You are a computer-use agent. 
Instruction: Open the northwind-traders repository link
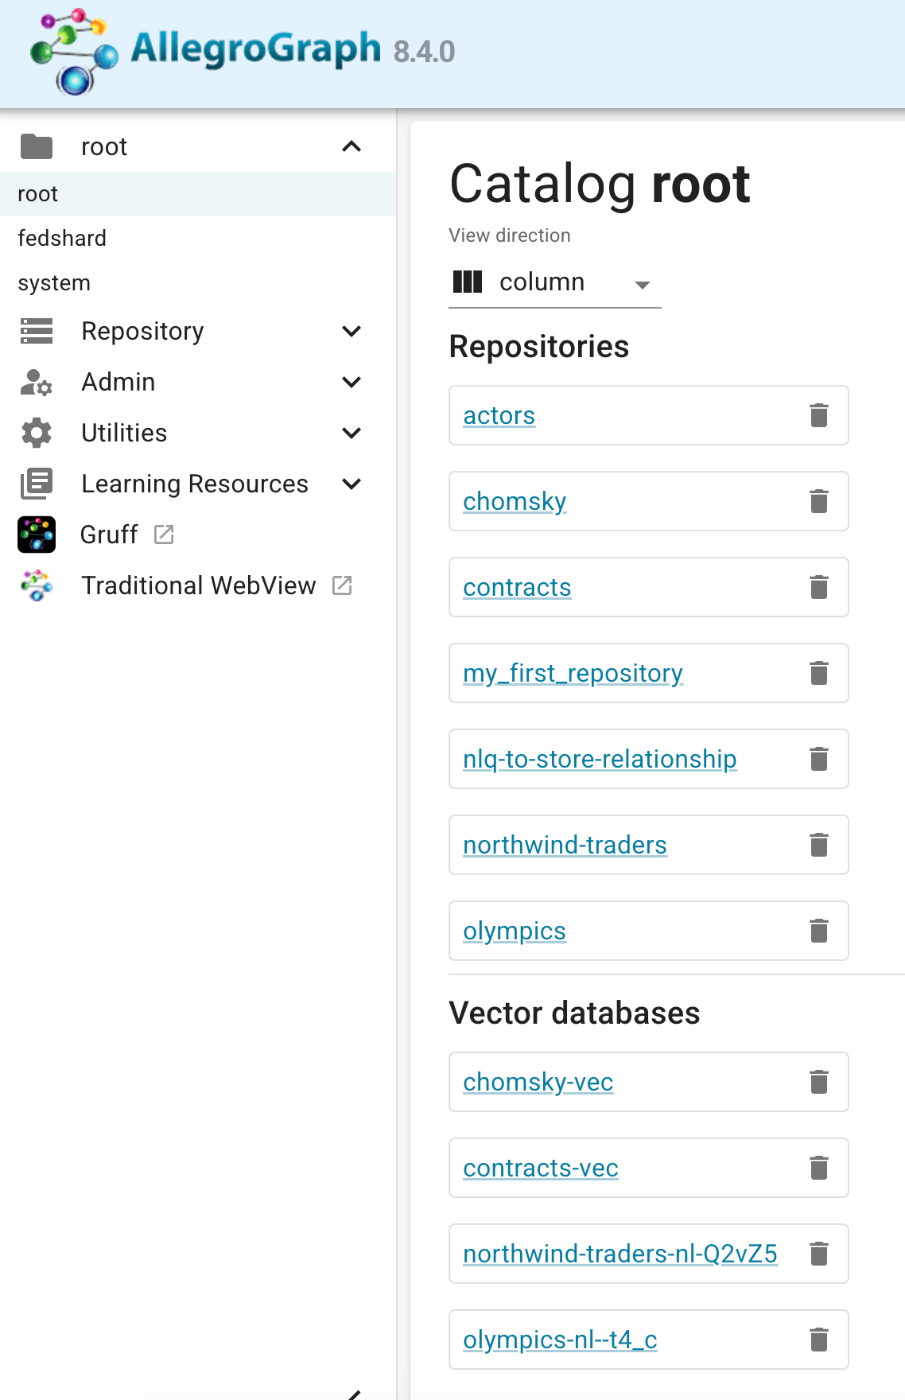[565, 845]
